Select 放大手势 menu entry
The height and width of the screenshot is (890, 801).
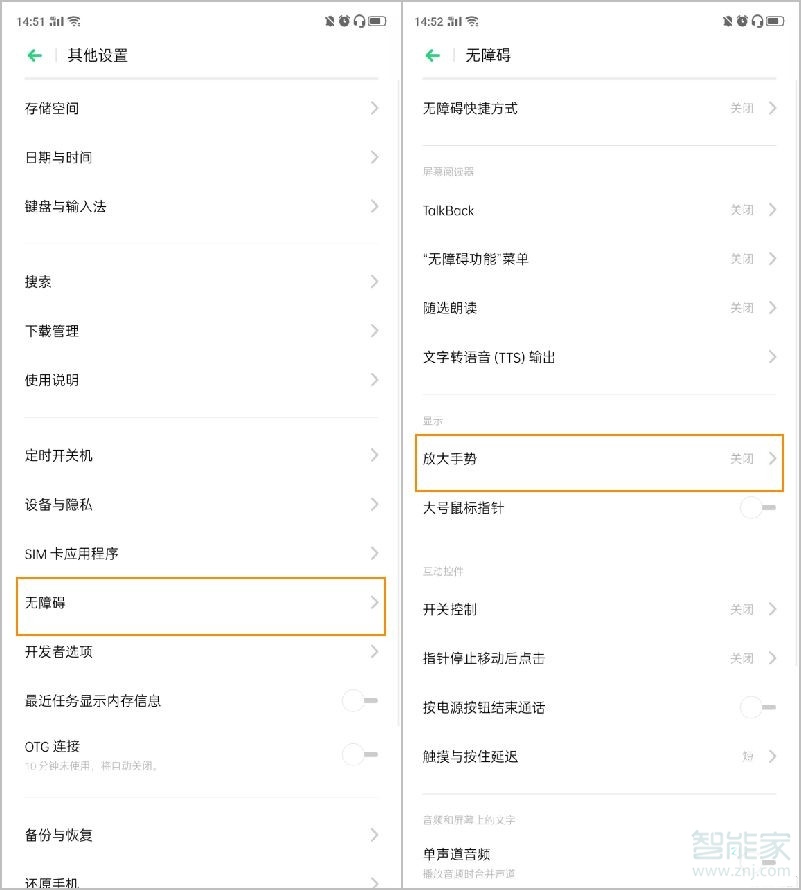point(598,459)
